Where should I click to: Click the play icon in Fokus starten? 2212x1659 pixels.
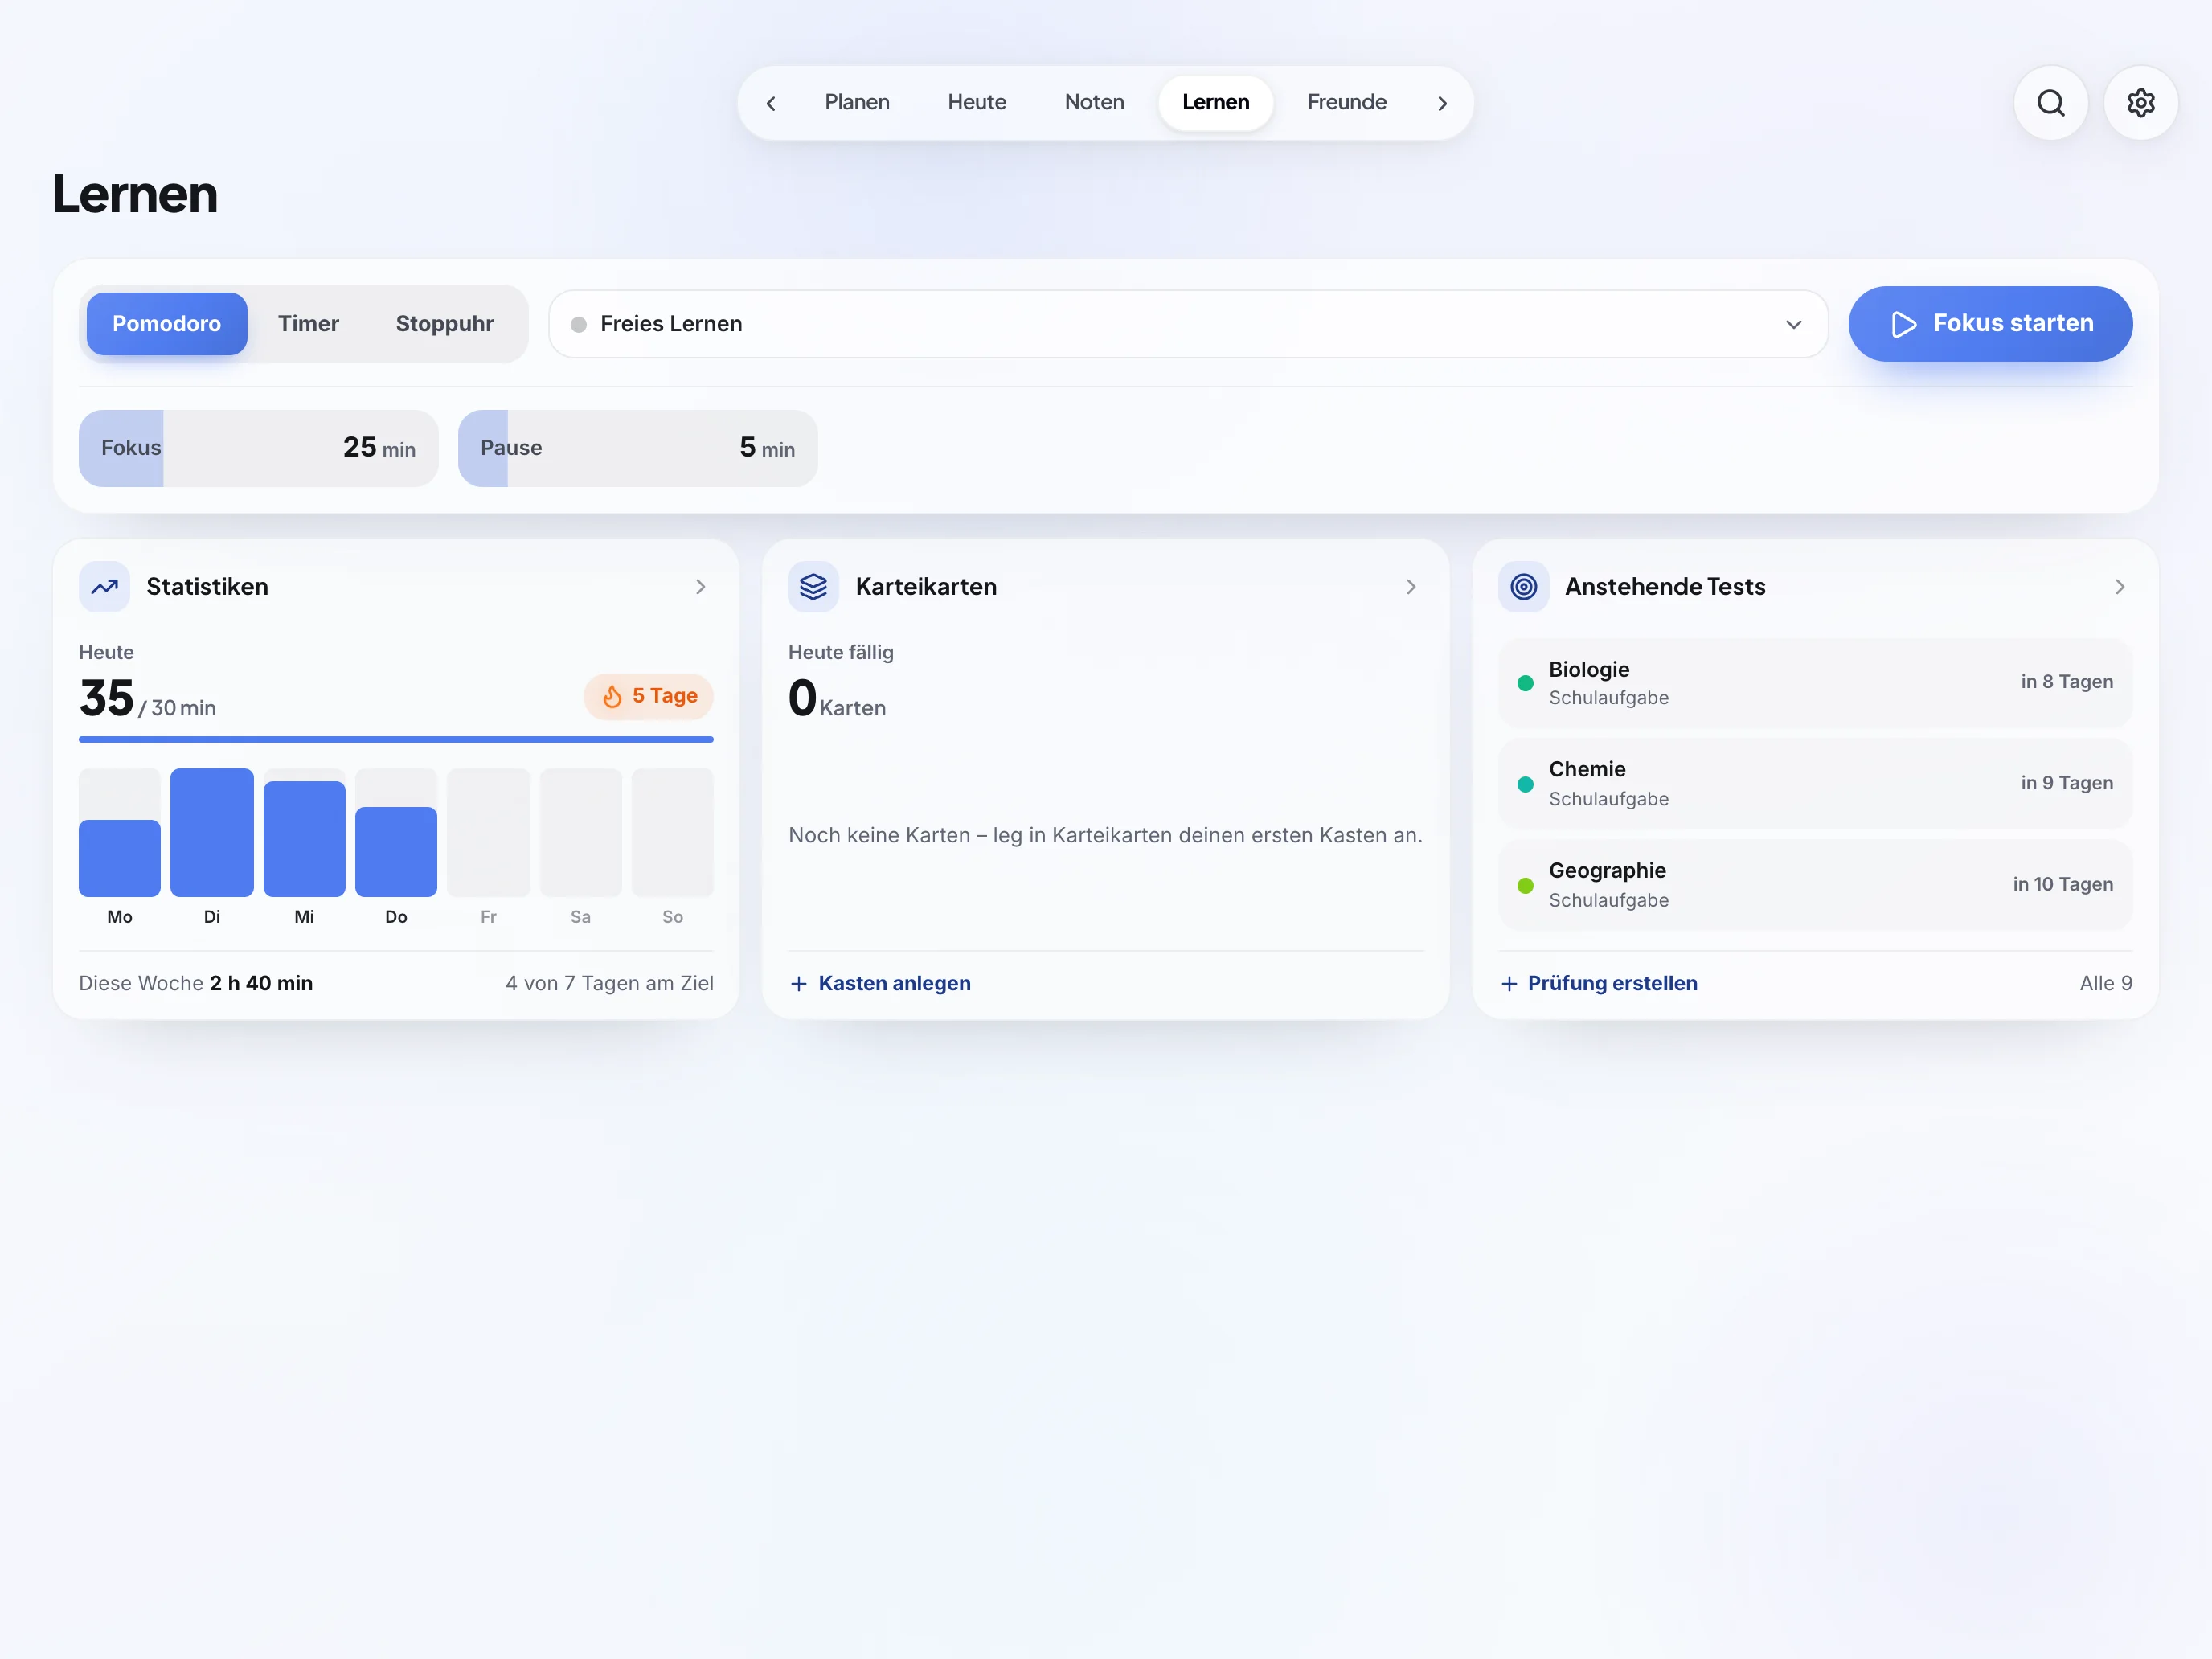tap(1904, 324)
